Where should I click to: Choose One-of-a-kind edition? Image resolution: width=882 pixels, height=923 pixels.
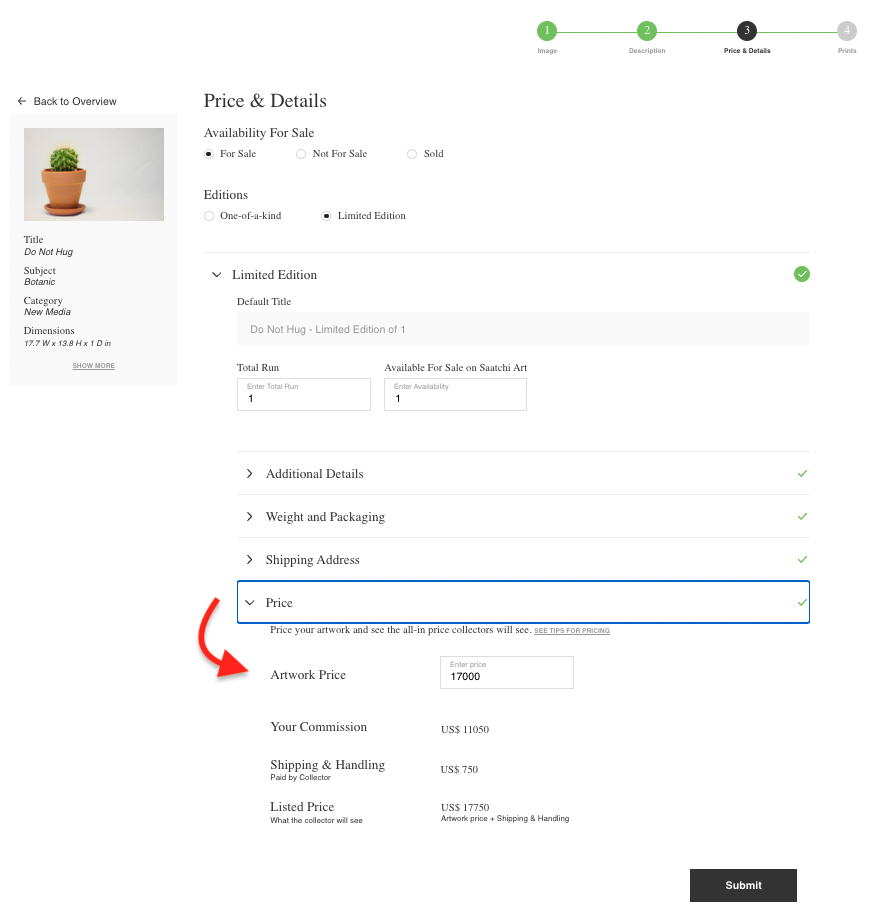click(x=208, y=216)
